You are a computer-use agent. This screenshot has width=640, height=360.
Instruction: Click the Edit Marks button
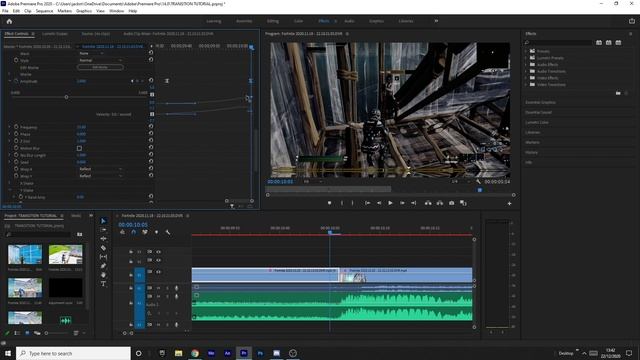pos(100,67)
